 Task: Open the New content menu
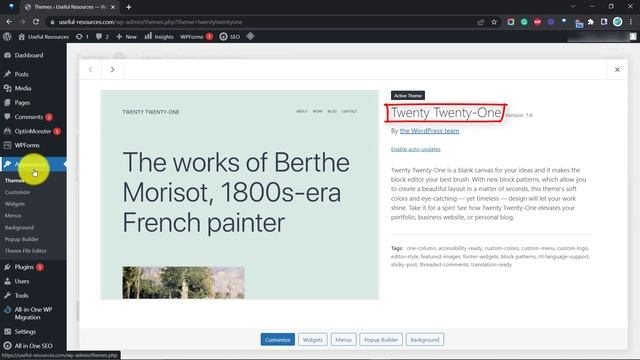click(x=126, y=37)
